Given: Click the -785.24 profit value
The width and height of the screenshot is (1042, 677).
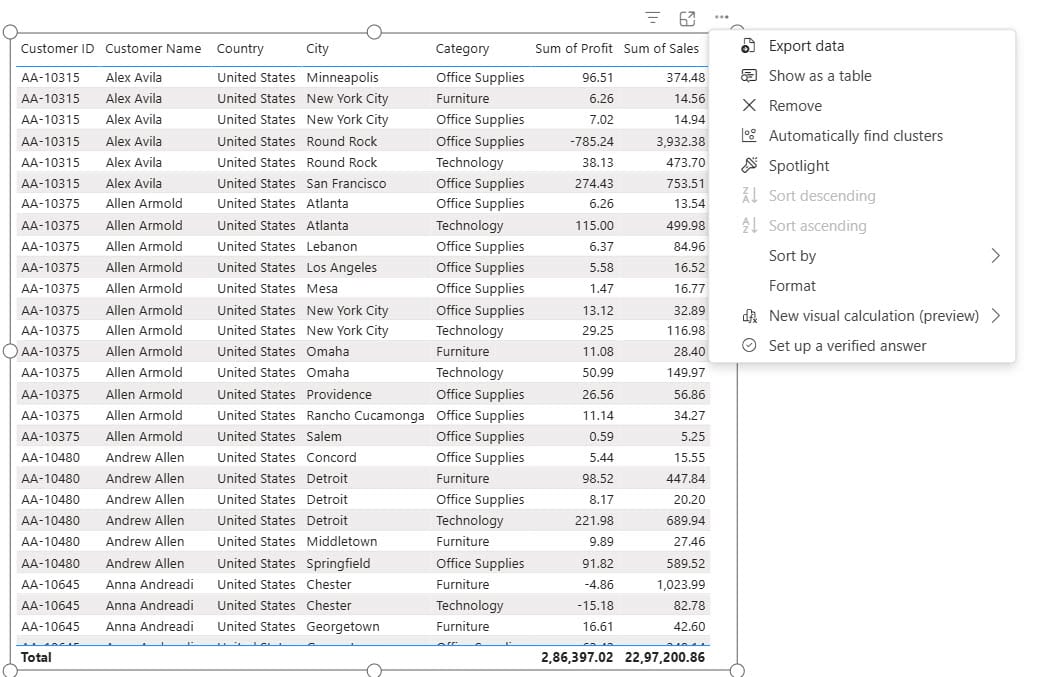Looking at the screenshot, I should (591, 142).
